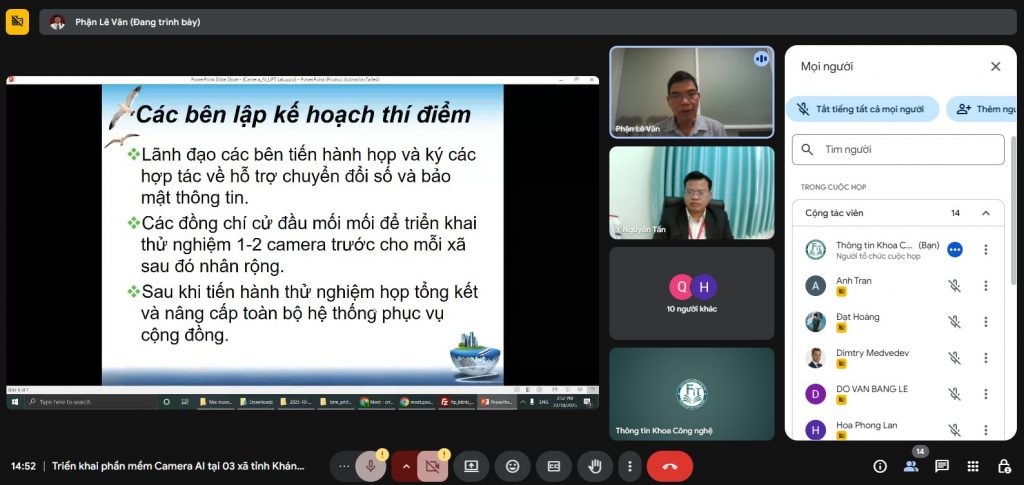The width and height of the screenshot is (1024, 485).
Task: Open more options three-dot menu in call bar
Action: [629, 466]
